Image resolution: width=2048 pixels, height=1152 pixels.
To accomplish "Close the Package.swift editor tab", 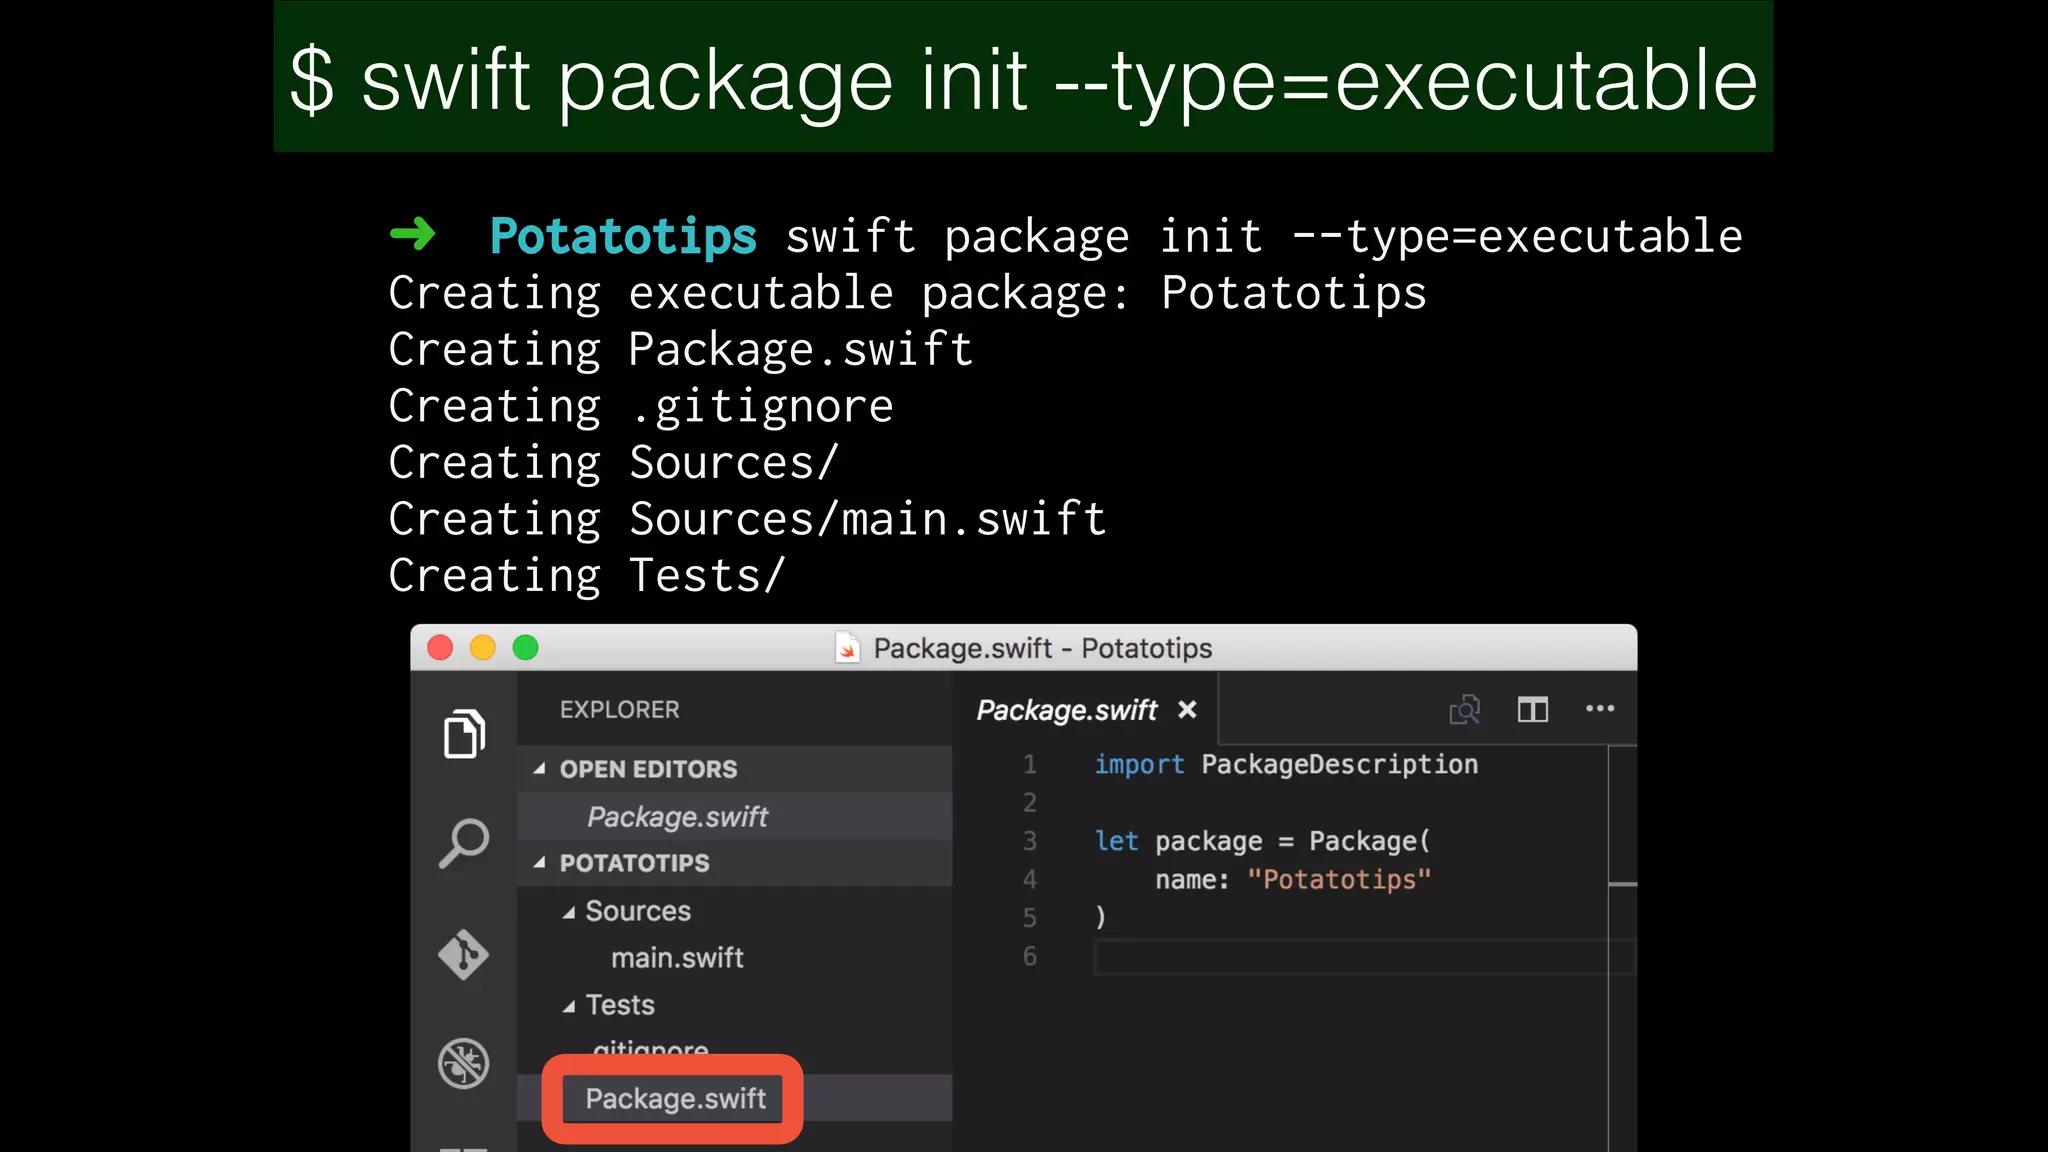I will [1187, 709].
